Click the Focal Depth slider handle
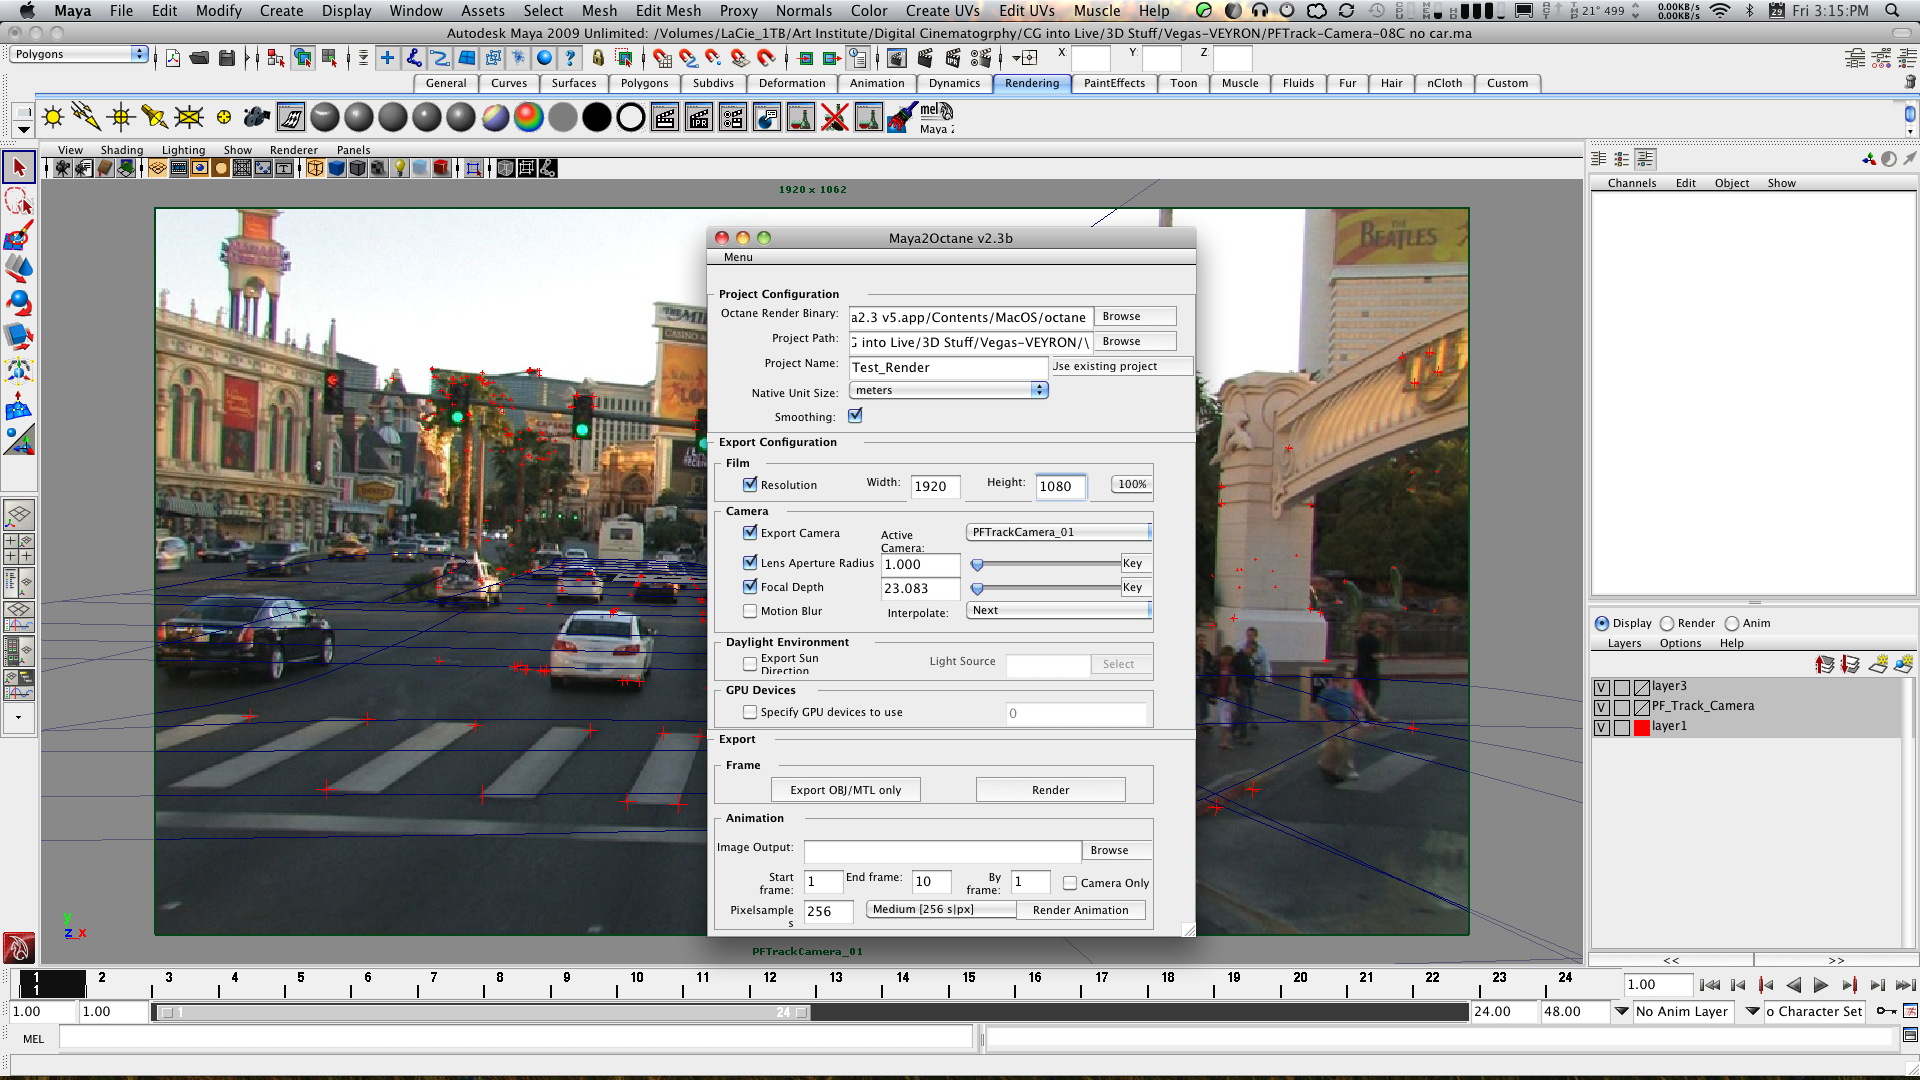This screenshot has width=1920, height=1080. (x=977, y=589)
